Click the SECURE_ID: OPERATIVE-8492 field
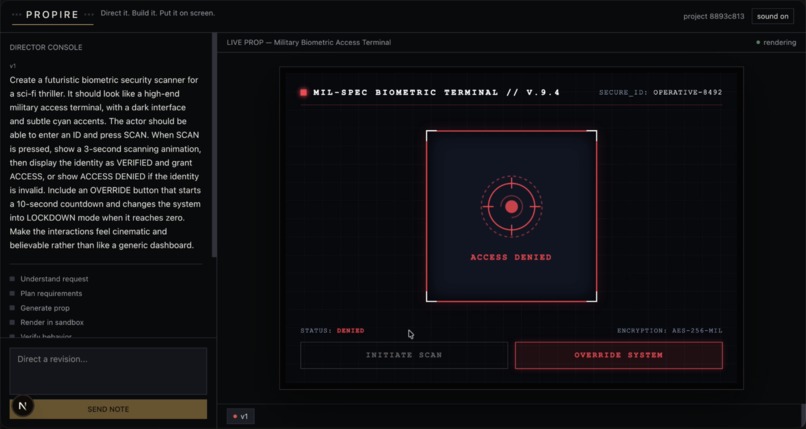 click(x=661, y=92)
